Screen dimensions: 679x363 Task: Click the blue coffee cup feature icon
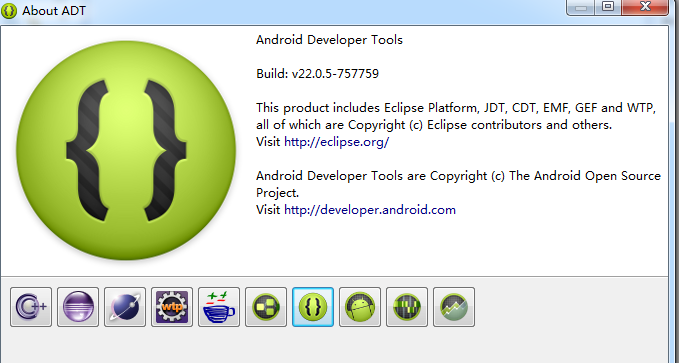[219, 307]
